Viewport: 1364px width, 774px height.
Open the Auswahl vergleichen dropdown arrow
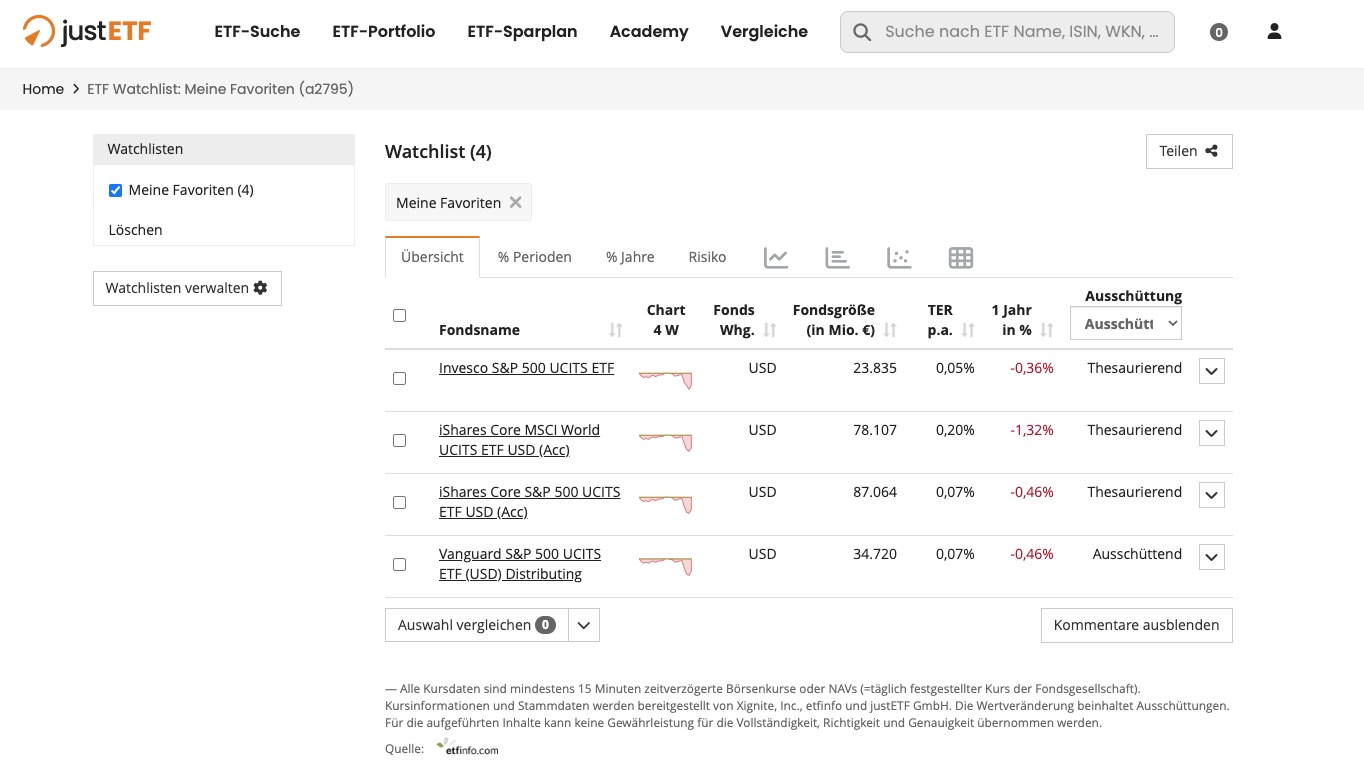point(584,626)
